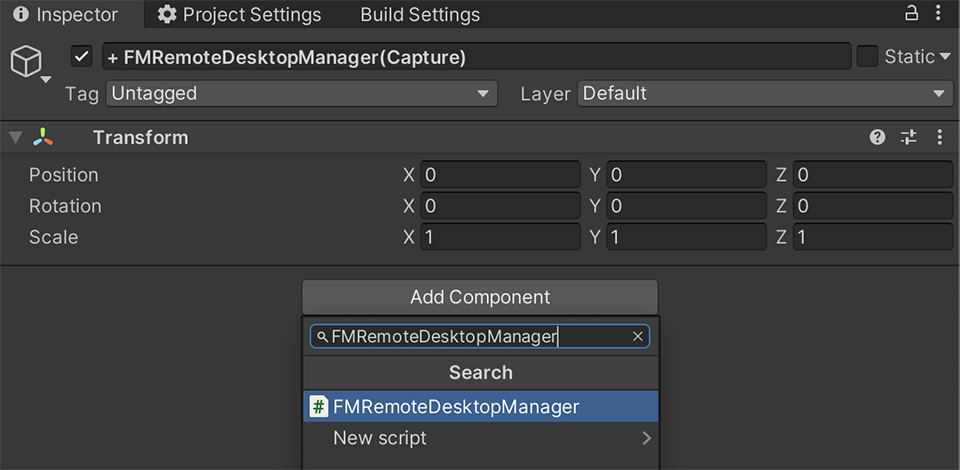Click the FMRemoteDesktopManager script icon

[x=319, y=407]
